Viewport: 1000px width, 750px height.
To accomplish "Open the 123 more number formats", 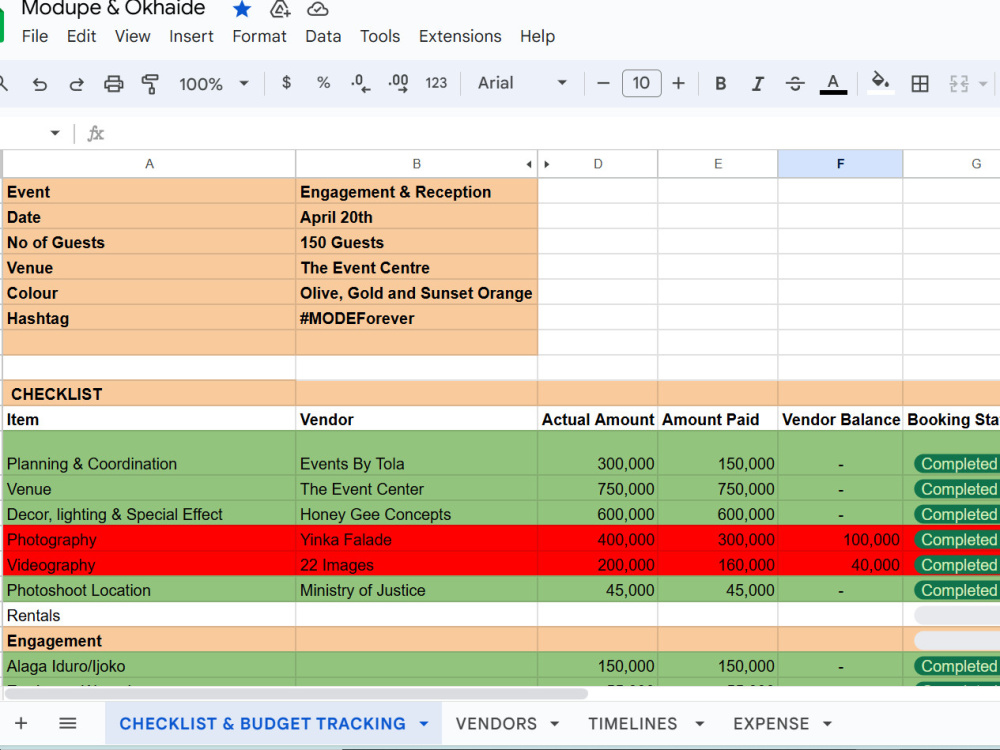I will tap(436, 83).
